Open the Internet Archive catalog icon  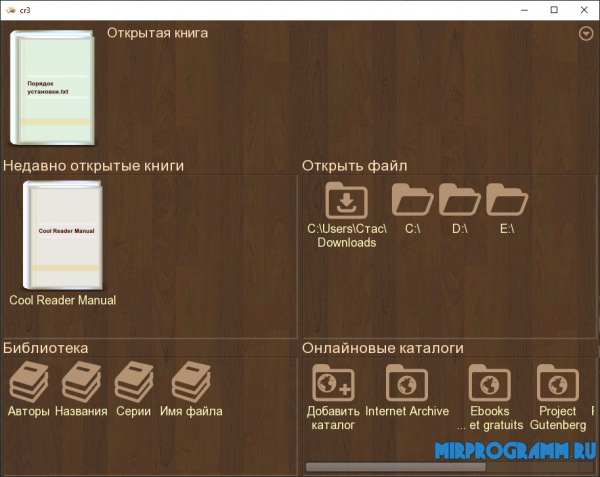tap(407, 383)
